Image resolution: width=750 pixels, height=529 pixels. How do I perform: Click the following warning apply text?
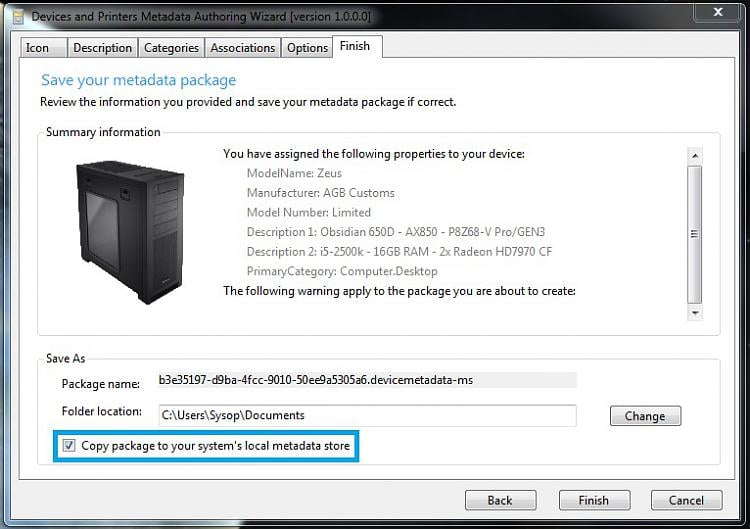pos(399,291)
